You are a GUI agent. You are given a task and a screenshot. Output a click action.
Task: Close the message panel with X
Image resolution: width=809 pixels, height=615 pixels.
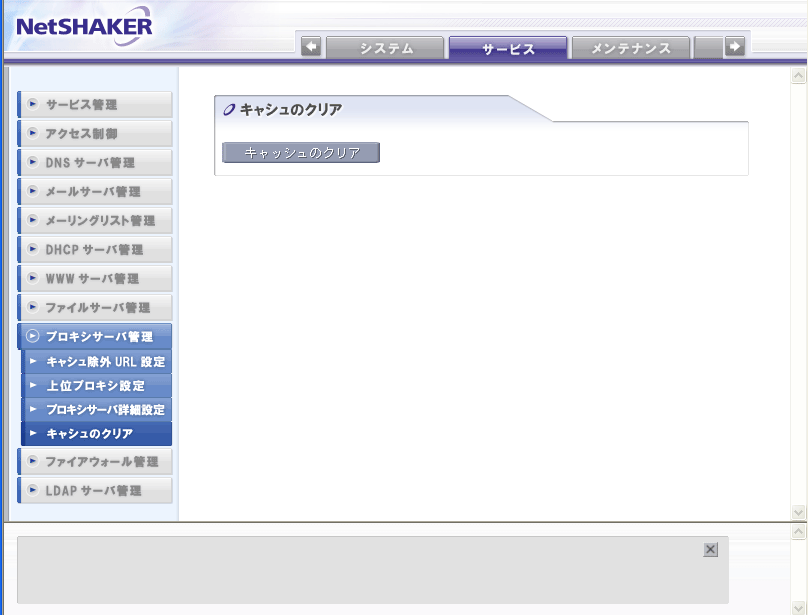click(710, 549)
